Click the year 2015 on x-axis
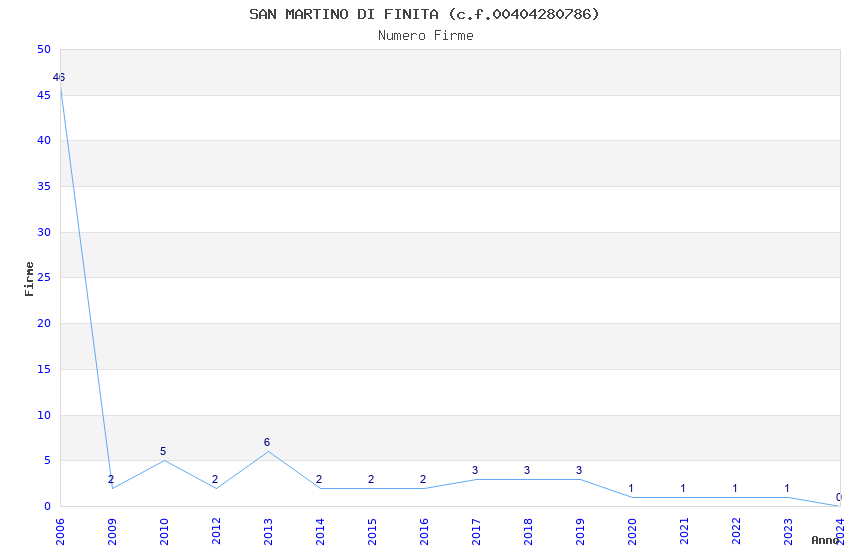The width and height of the screenshot is (850, 550). (372, 531)
